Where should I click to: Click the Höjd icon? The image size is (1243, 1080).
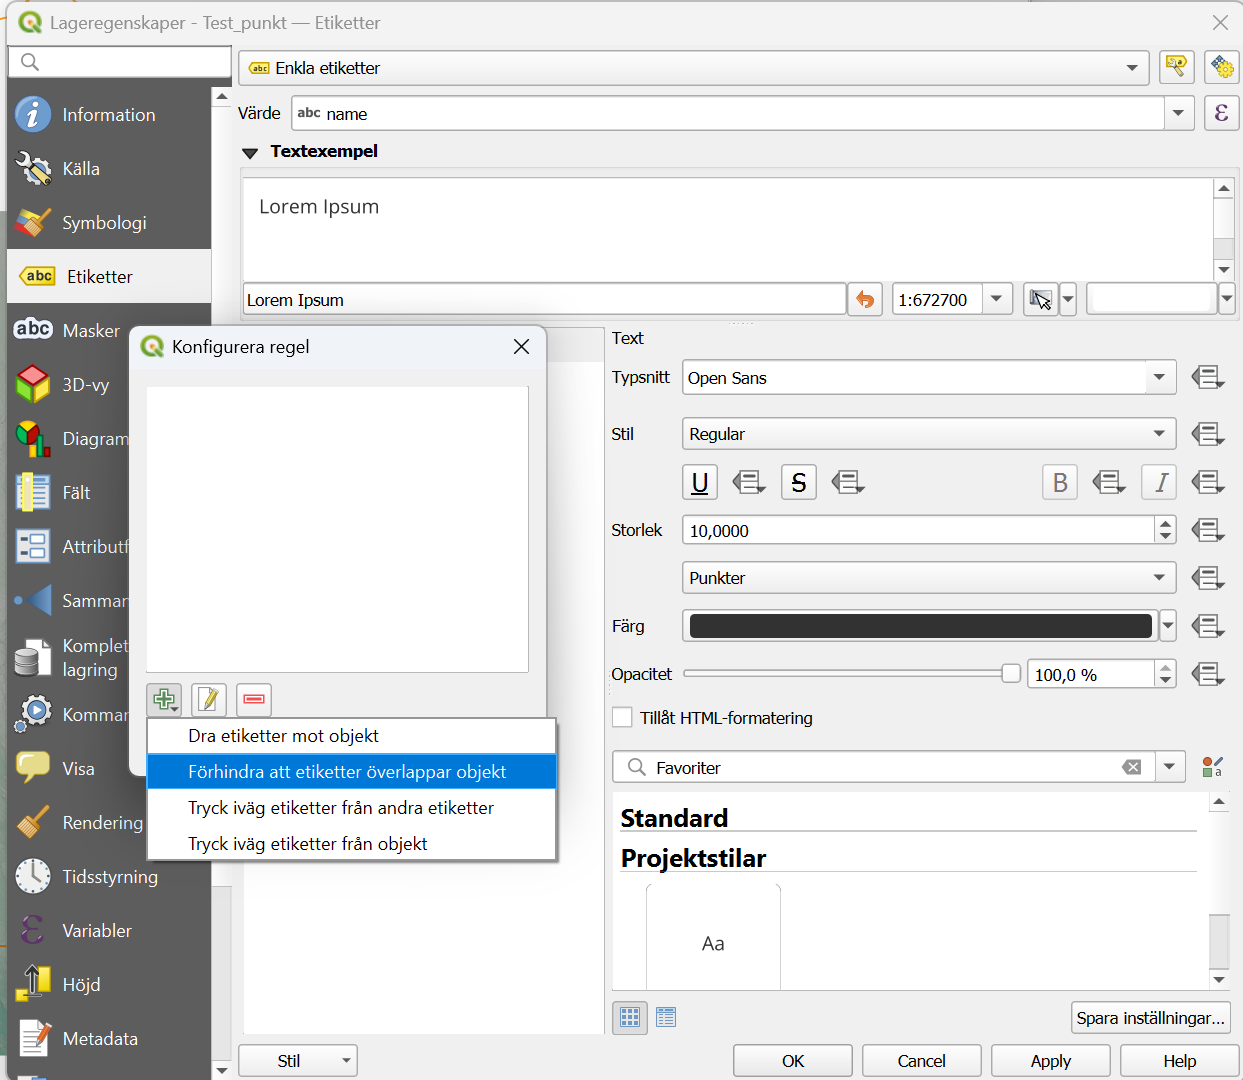coord(33,984)
